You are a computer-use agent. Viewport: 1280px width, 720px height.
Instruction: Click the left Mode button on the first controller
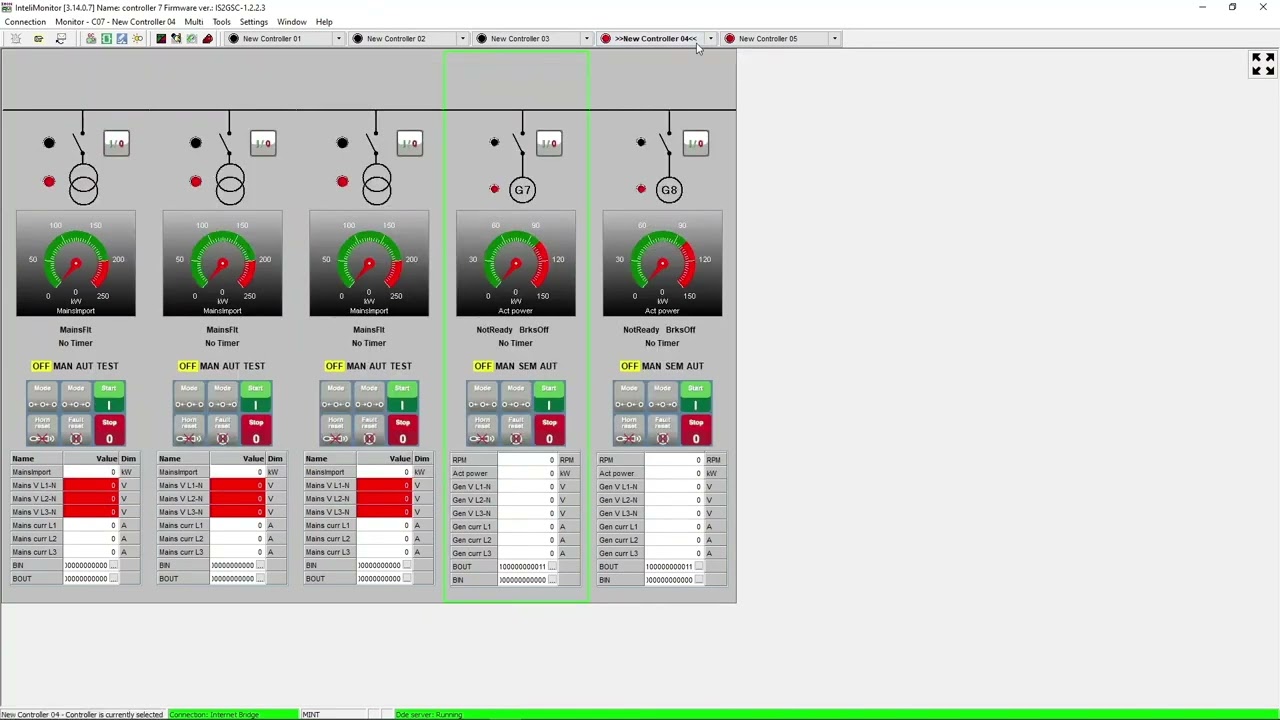(x=42, y=397)
